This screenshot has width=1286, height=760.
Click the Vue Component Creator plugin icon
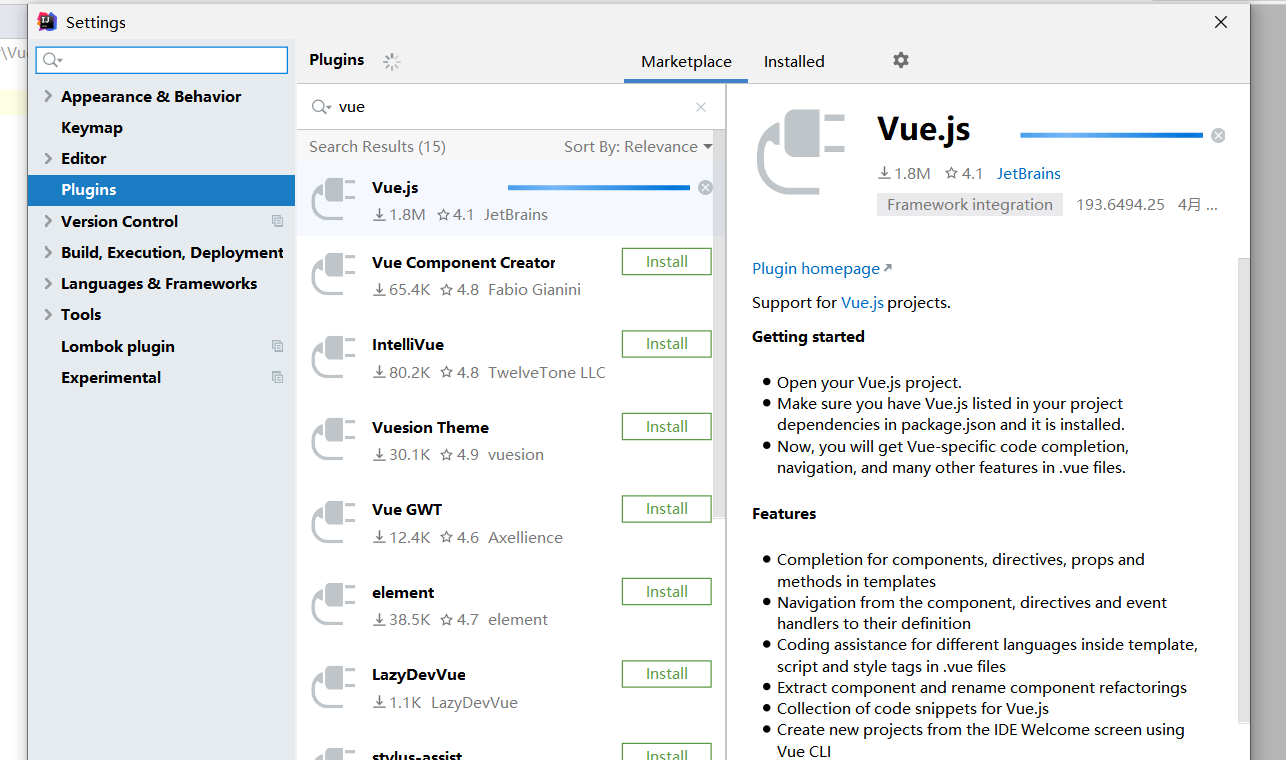[x=334, y=274]
